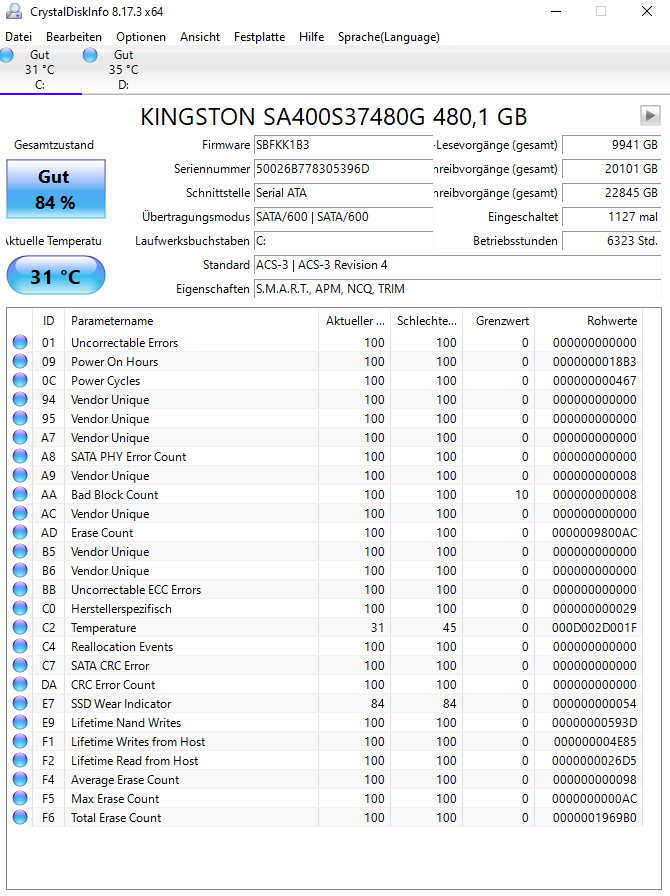This screenshot has height=896, width=670.
Task: Click the B5 Vendor Unique row name
Action: point(110,551)
